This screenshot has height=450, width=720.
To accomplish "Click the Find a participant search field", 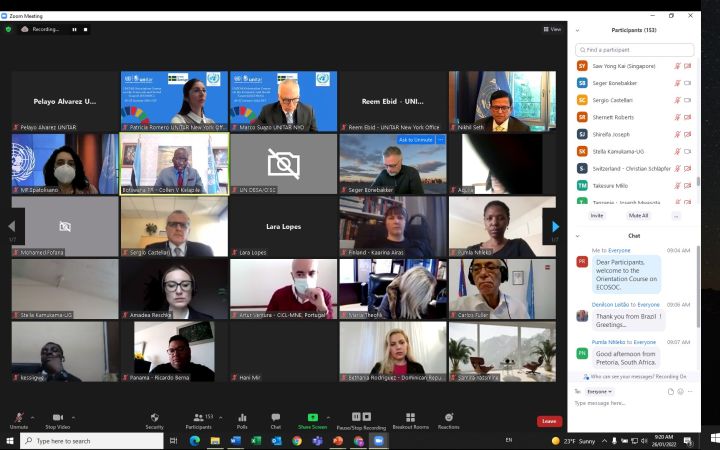I will point(636,49).
